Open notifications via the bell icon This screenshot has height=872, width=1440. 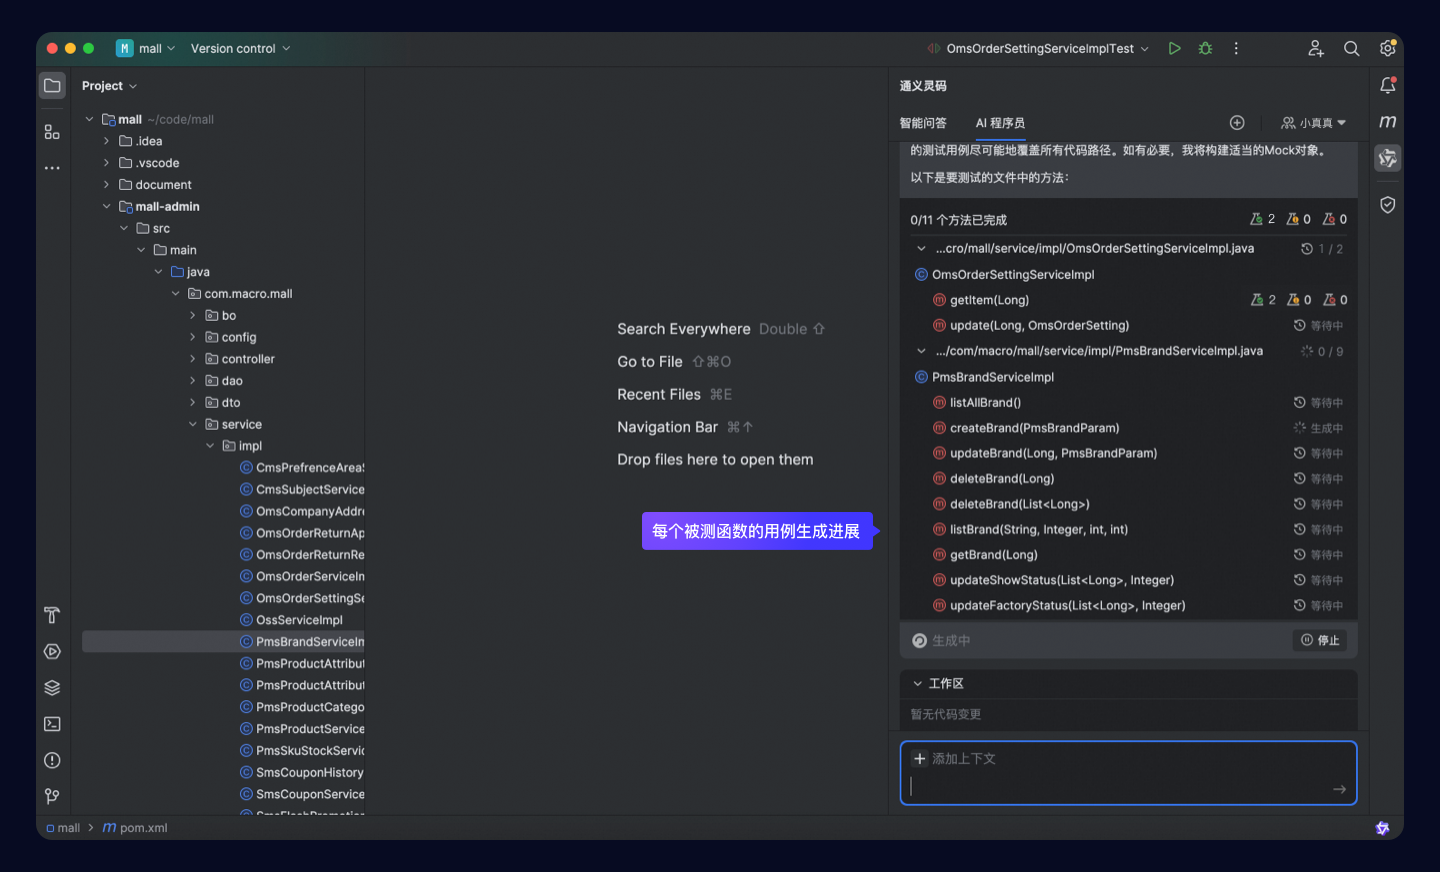(1388, 85)
